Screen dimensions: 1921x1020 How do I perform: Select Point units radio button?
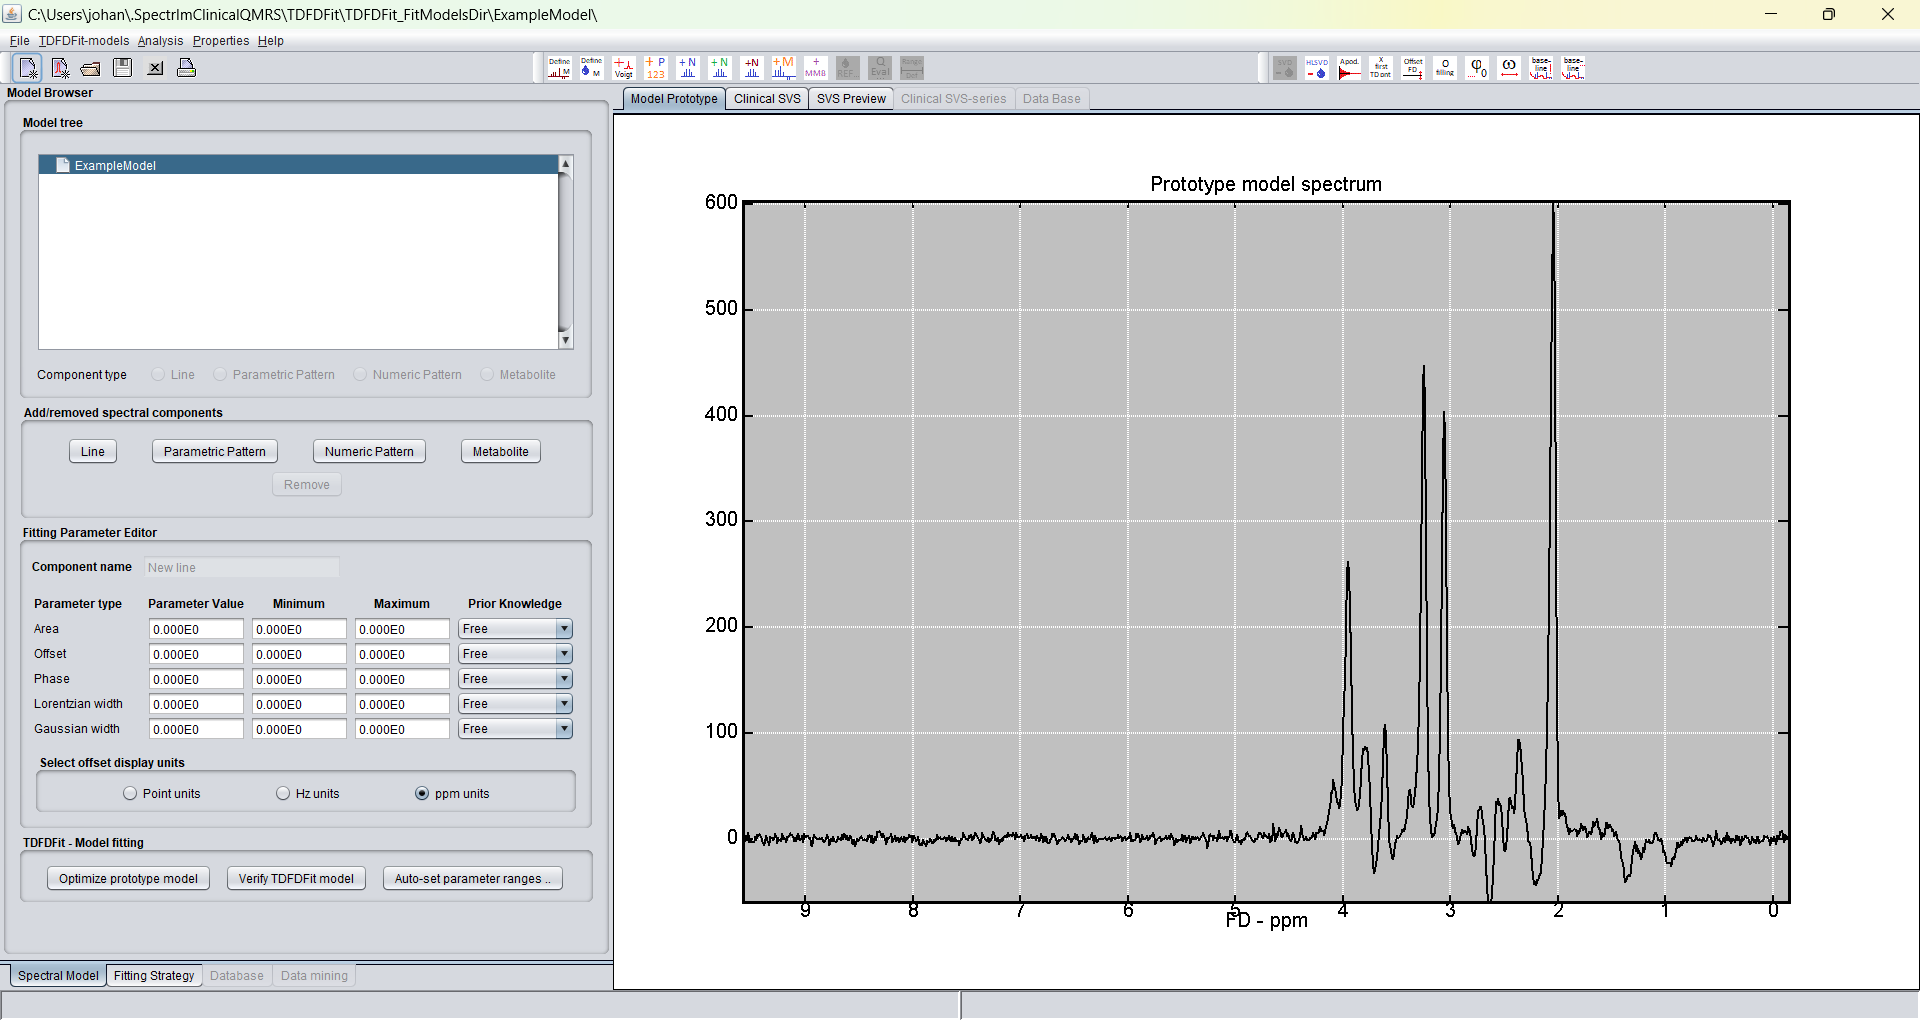pos(130,793)
